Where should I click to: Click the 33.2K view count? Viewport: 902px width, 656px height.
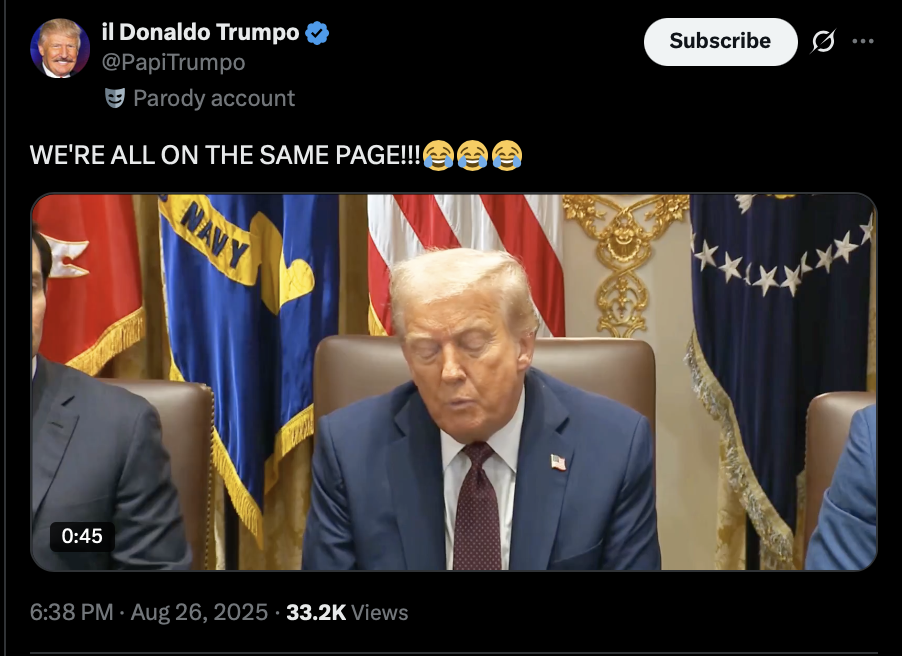(x=316, y=612)
